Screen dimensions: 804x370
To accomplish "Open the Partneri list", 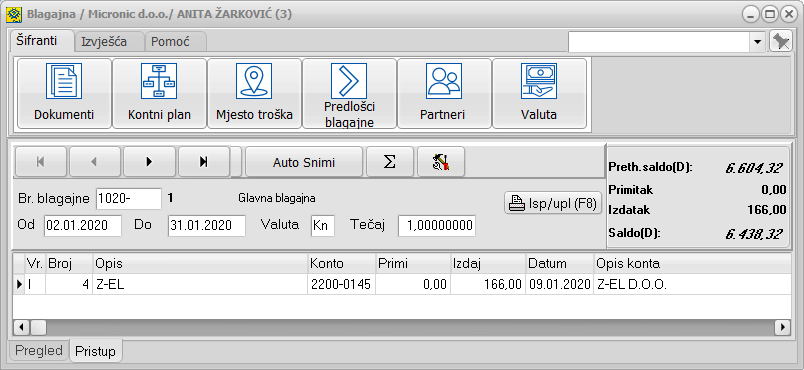I will [x=444, y=93].
